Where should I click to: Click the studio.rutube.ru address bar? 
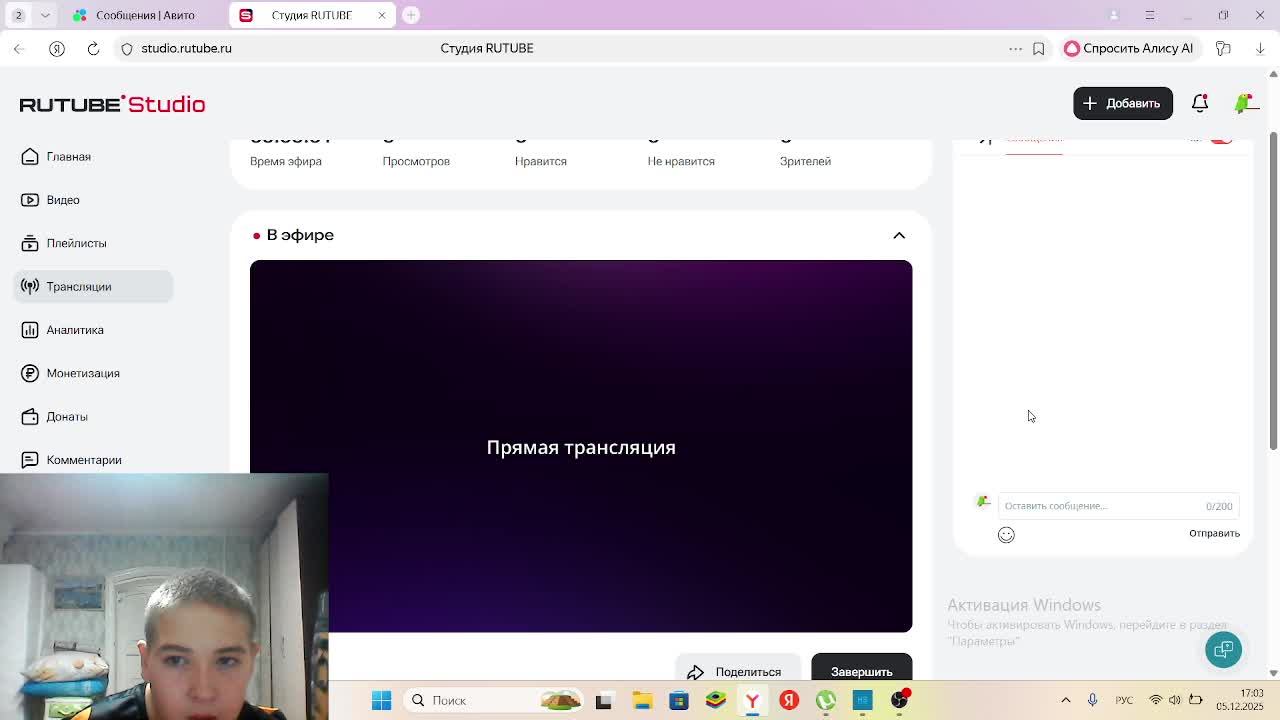pos(186,48)
